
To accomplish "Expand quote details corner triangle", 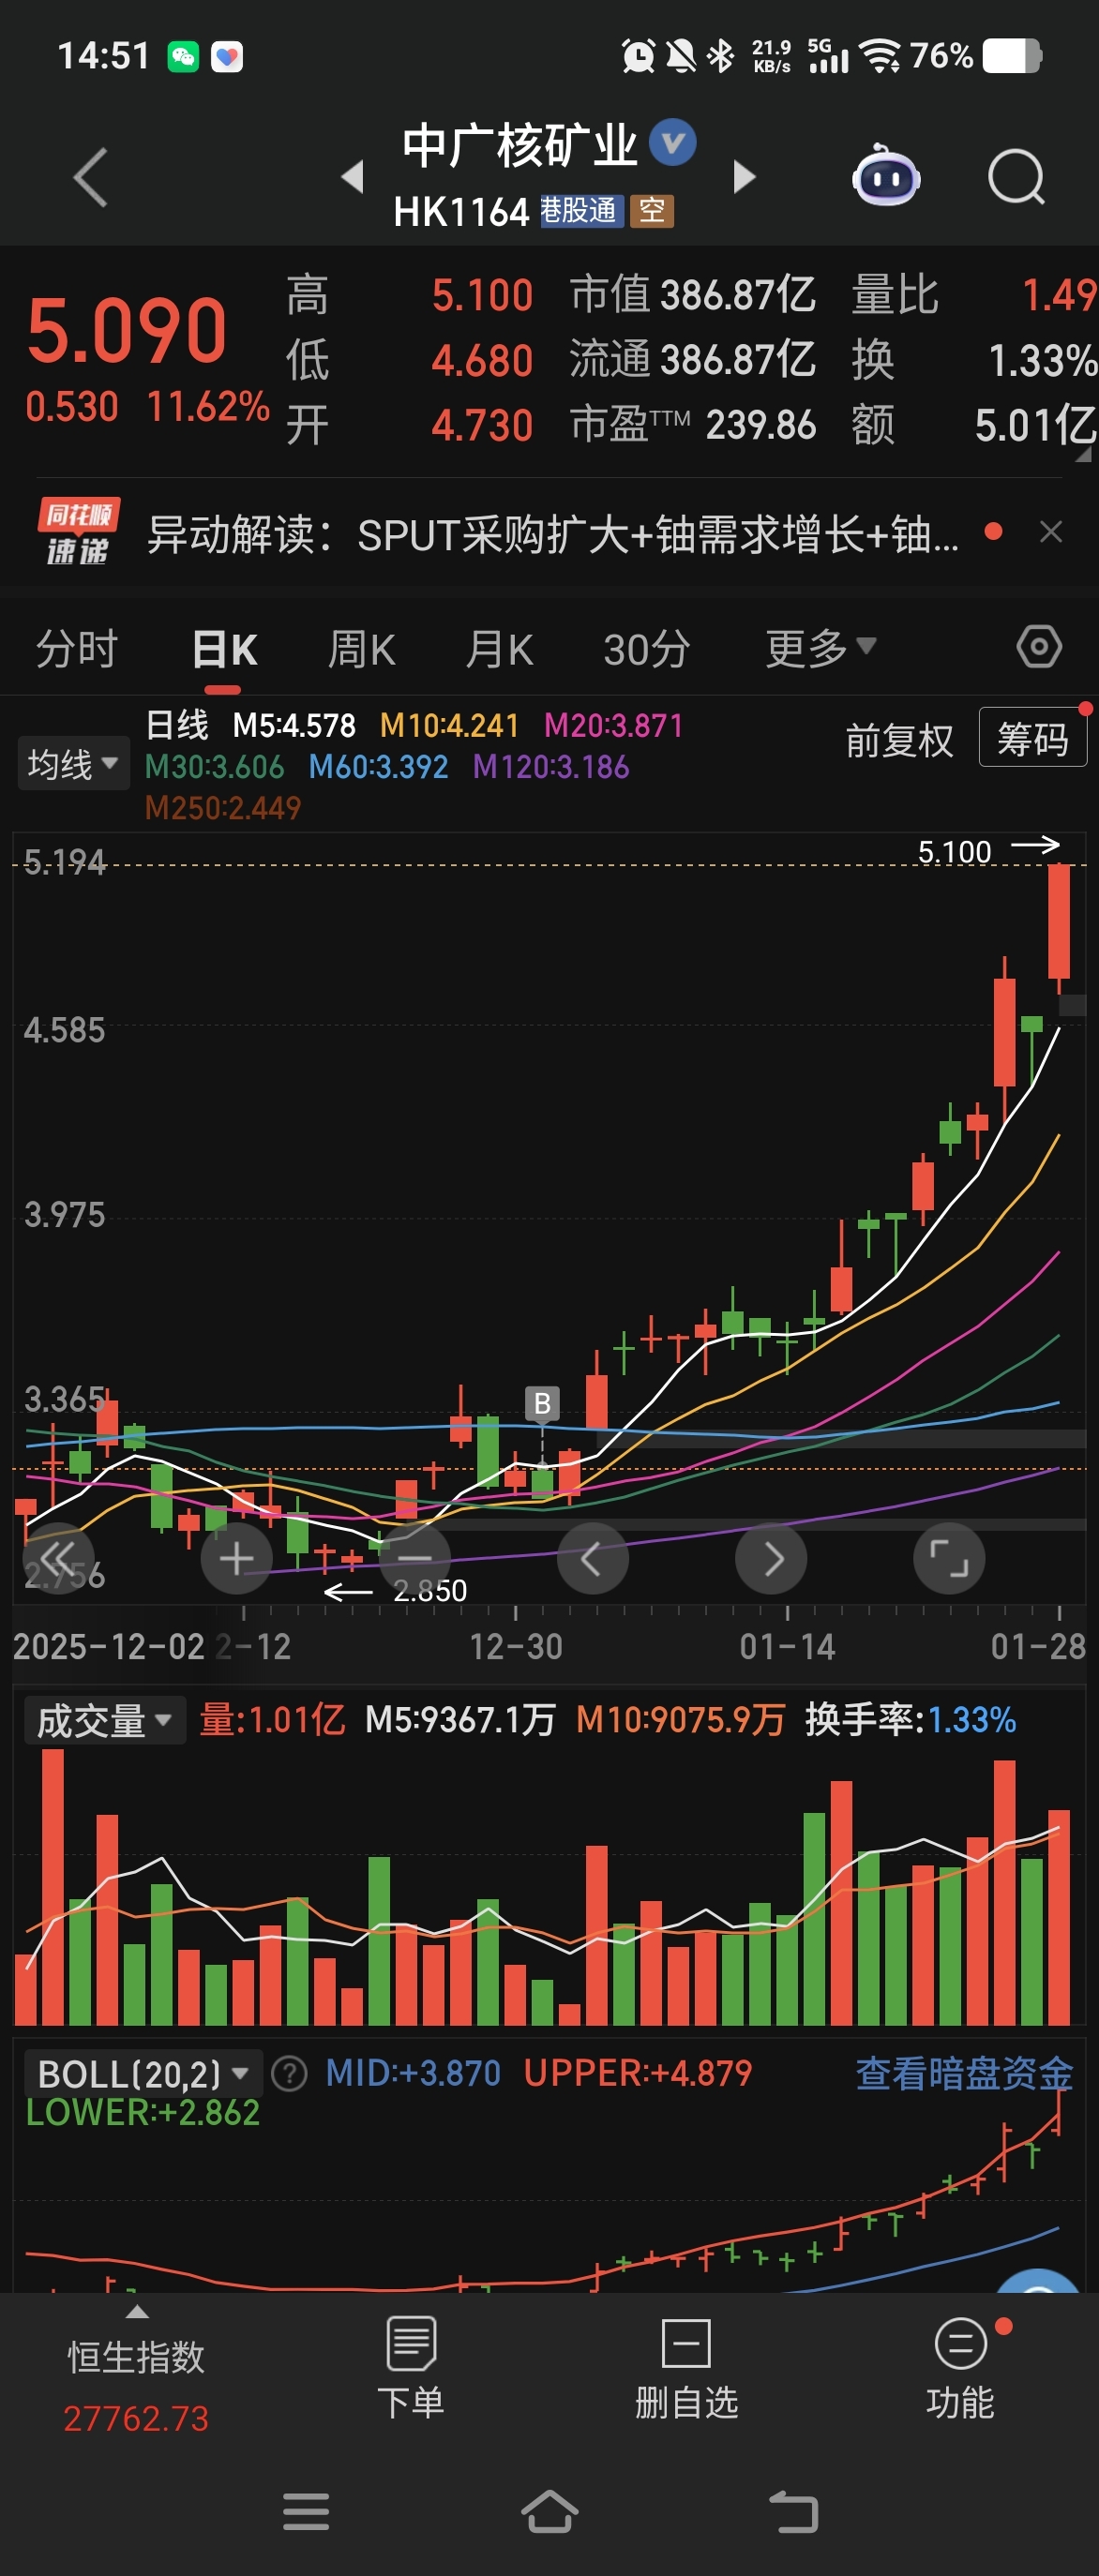I will (x=1083, y=453).
